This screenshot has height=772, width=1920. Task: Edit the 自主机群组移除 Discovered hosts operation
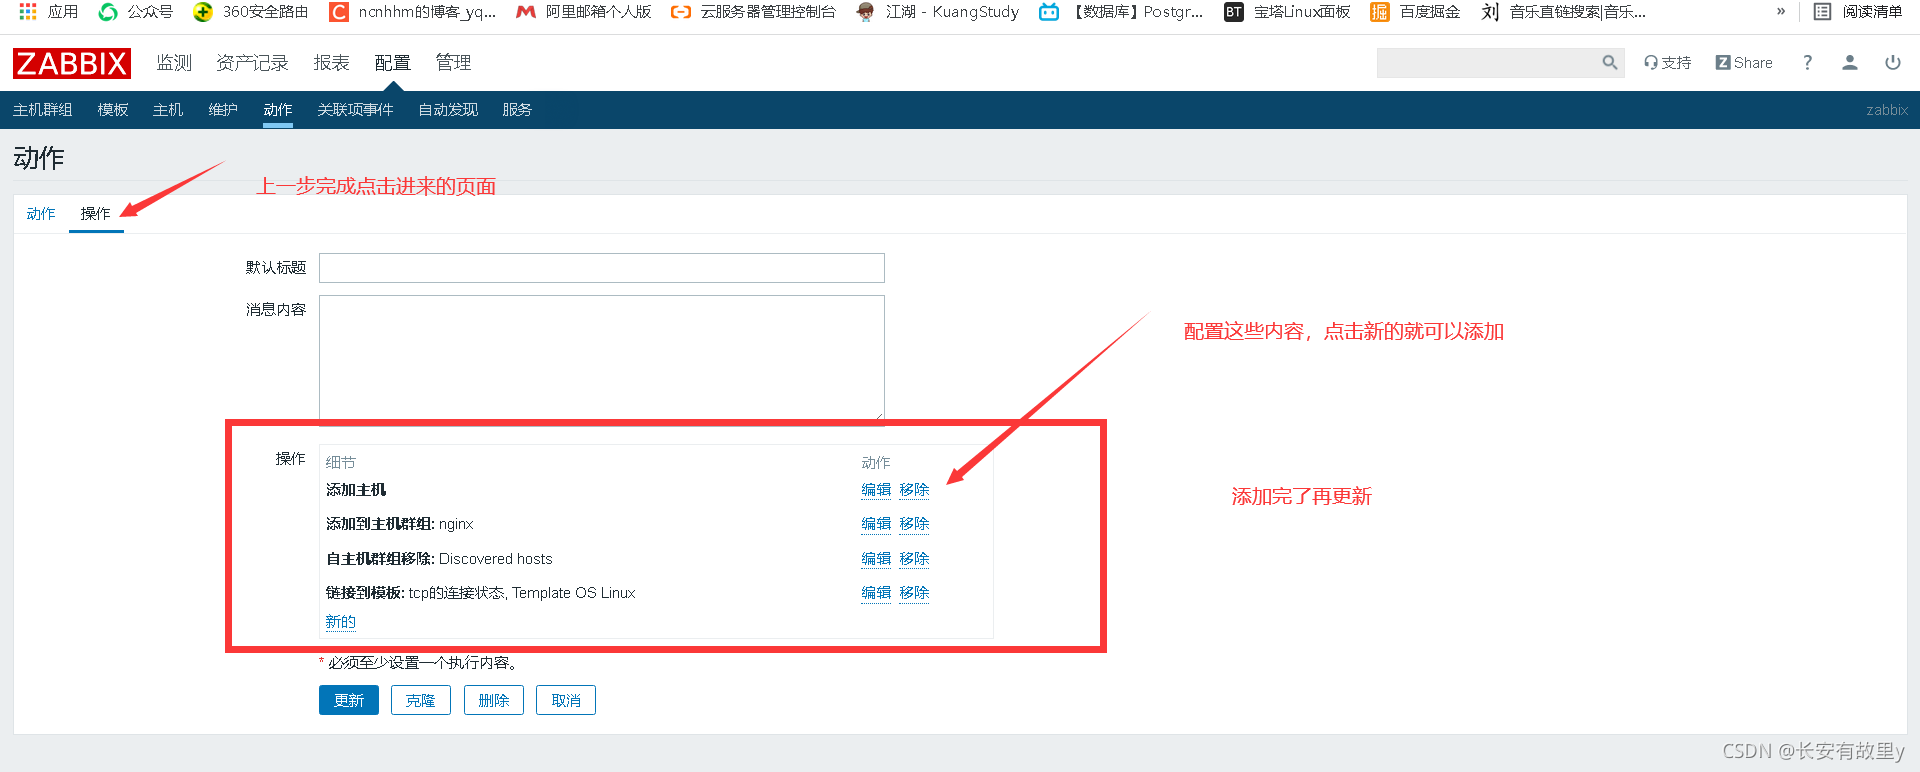tap(876, 559)
